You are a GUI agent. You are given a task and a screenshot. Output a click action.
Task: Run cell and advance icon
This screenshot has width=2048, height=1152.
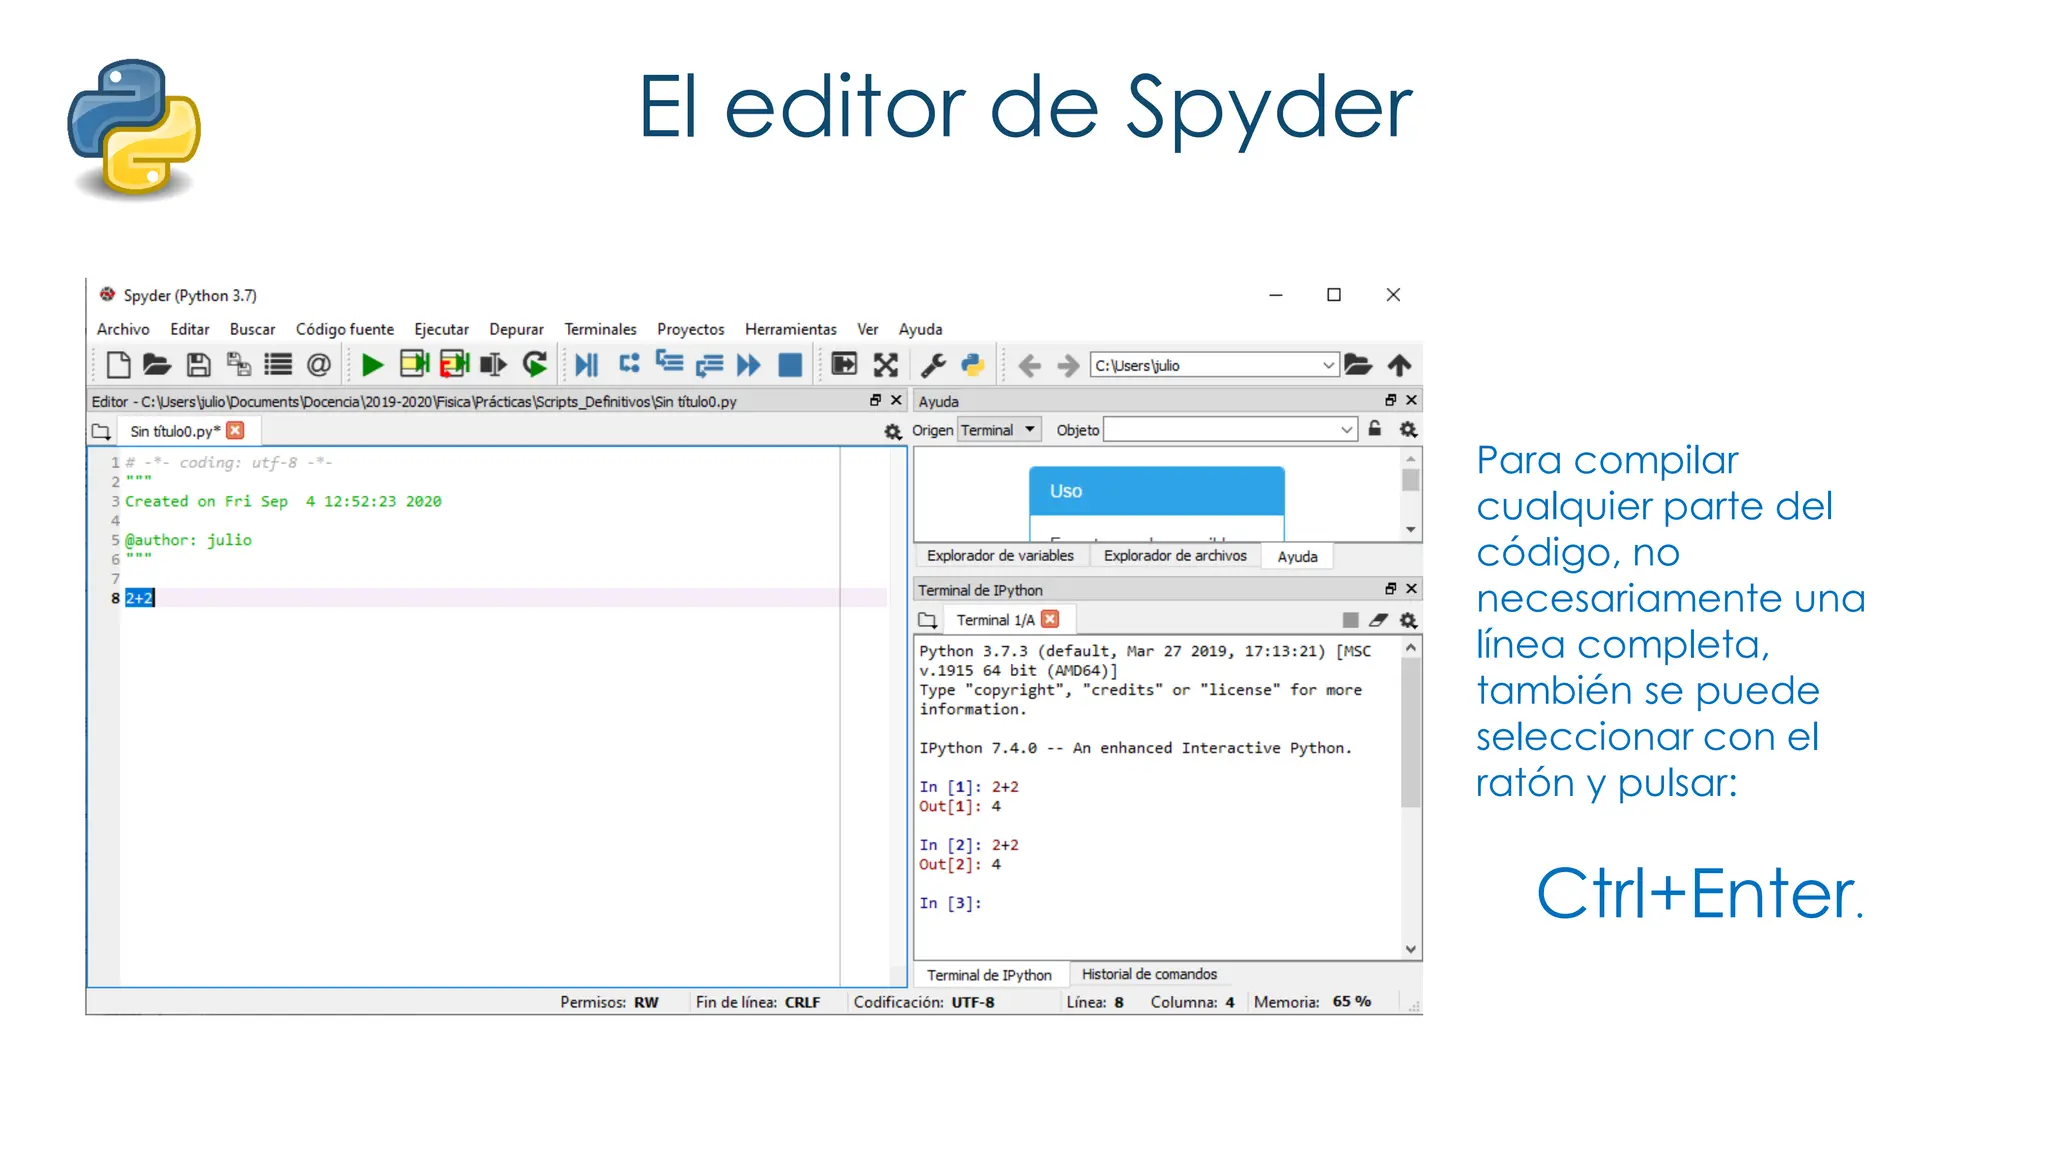point(454,364)
